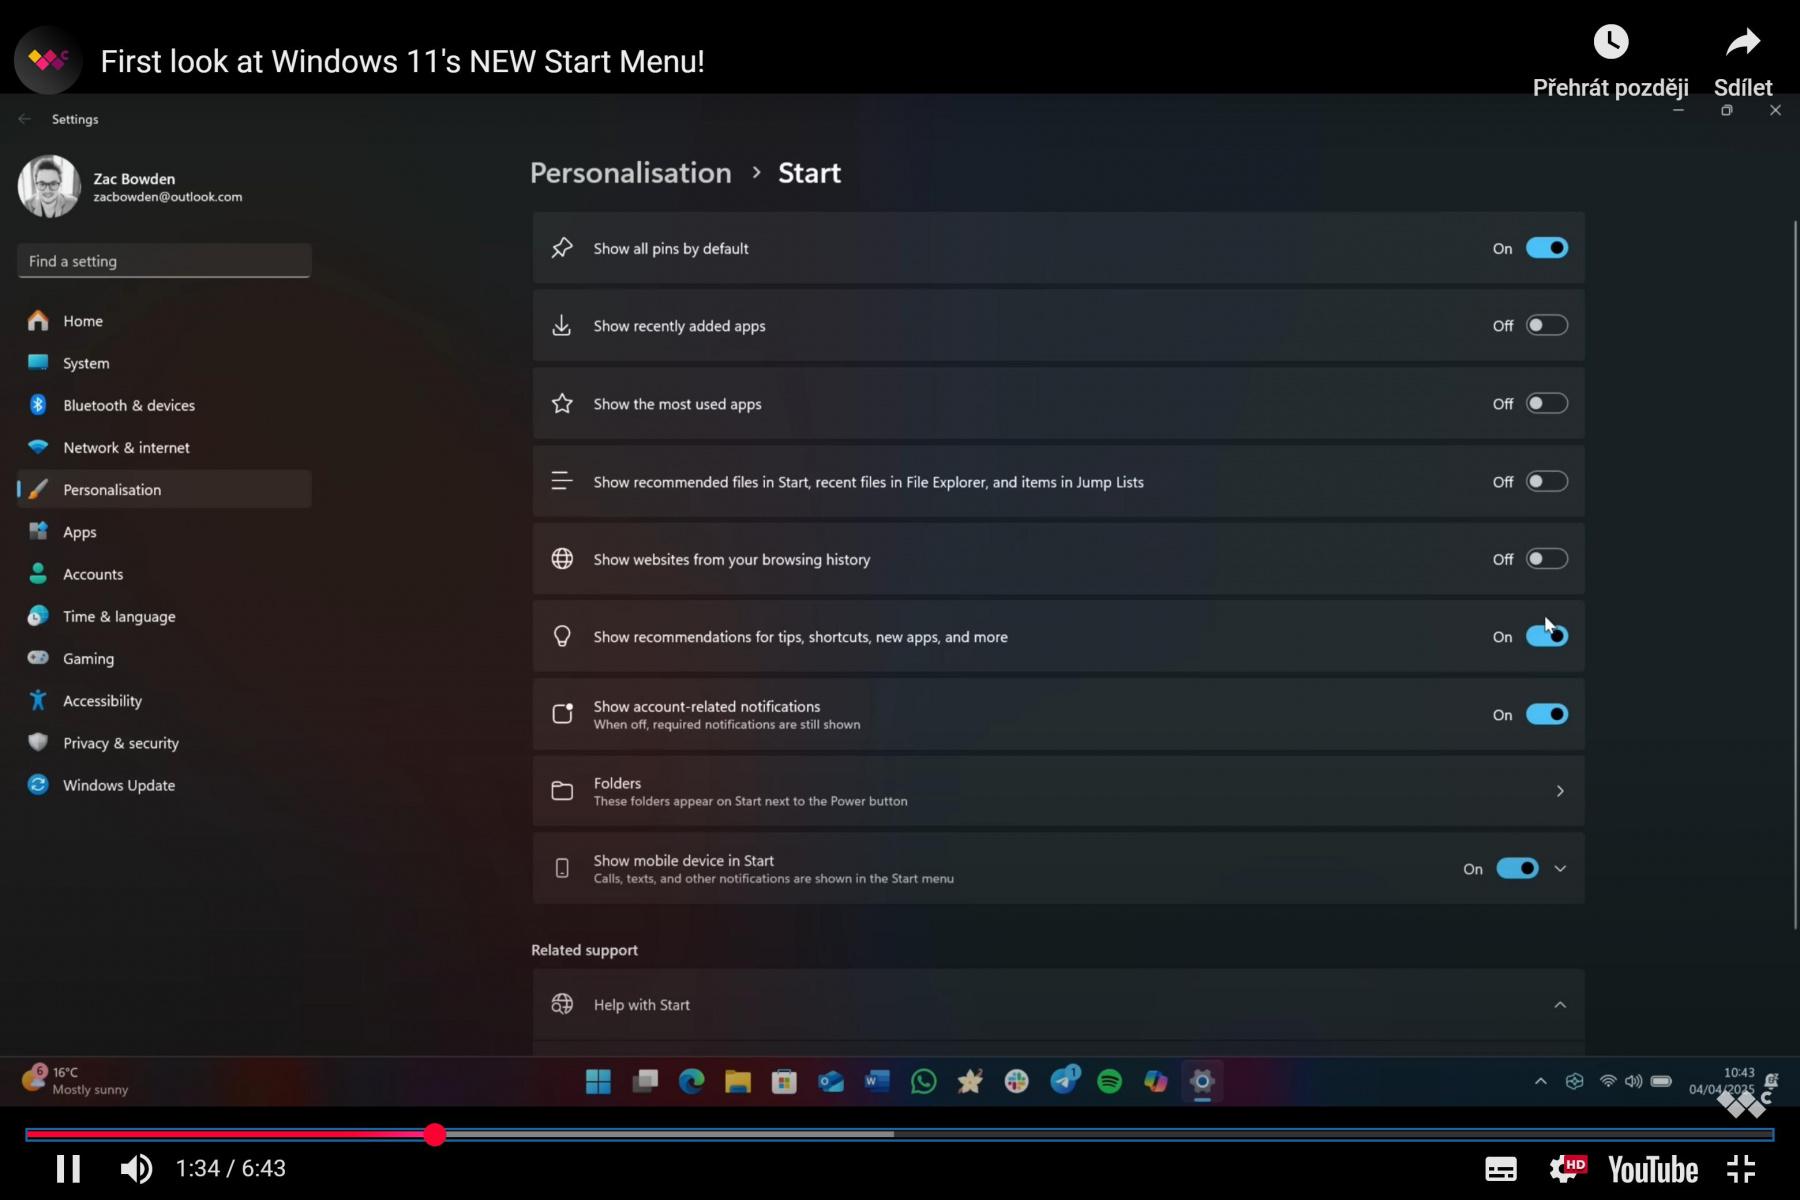Open Time & language settings
The width and height of the screenshot is (1800, 1200).
click(x=164, y=616)
